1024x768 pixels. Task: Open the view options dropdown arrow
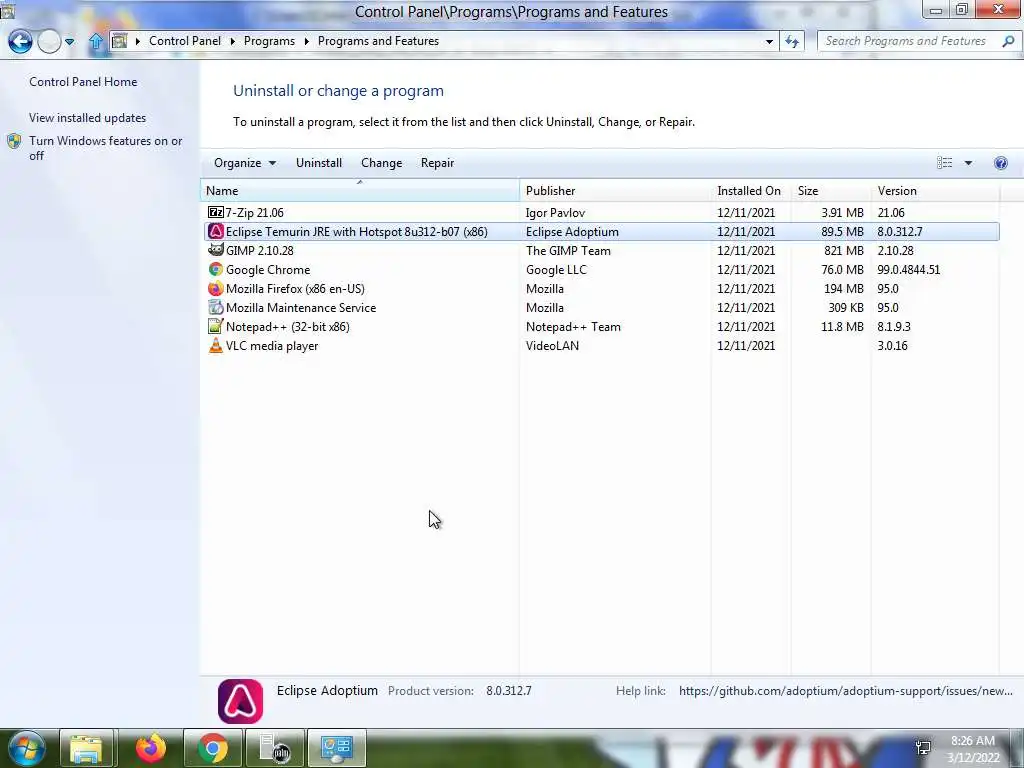[968, 163]
